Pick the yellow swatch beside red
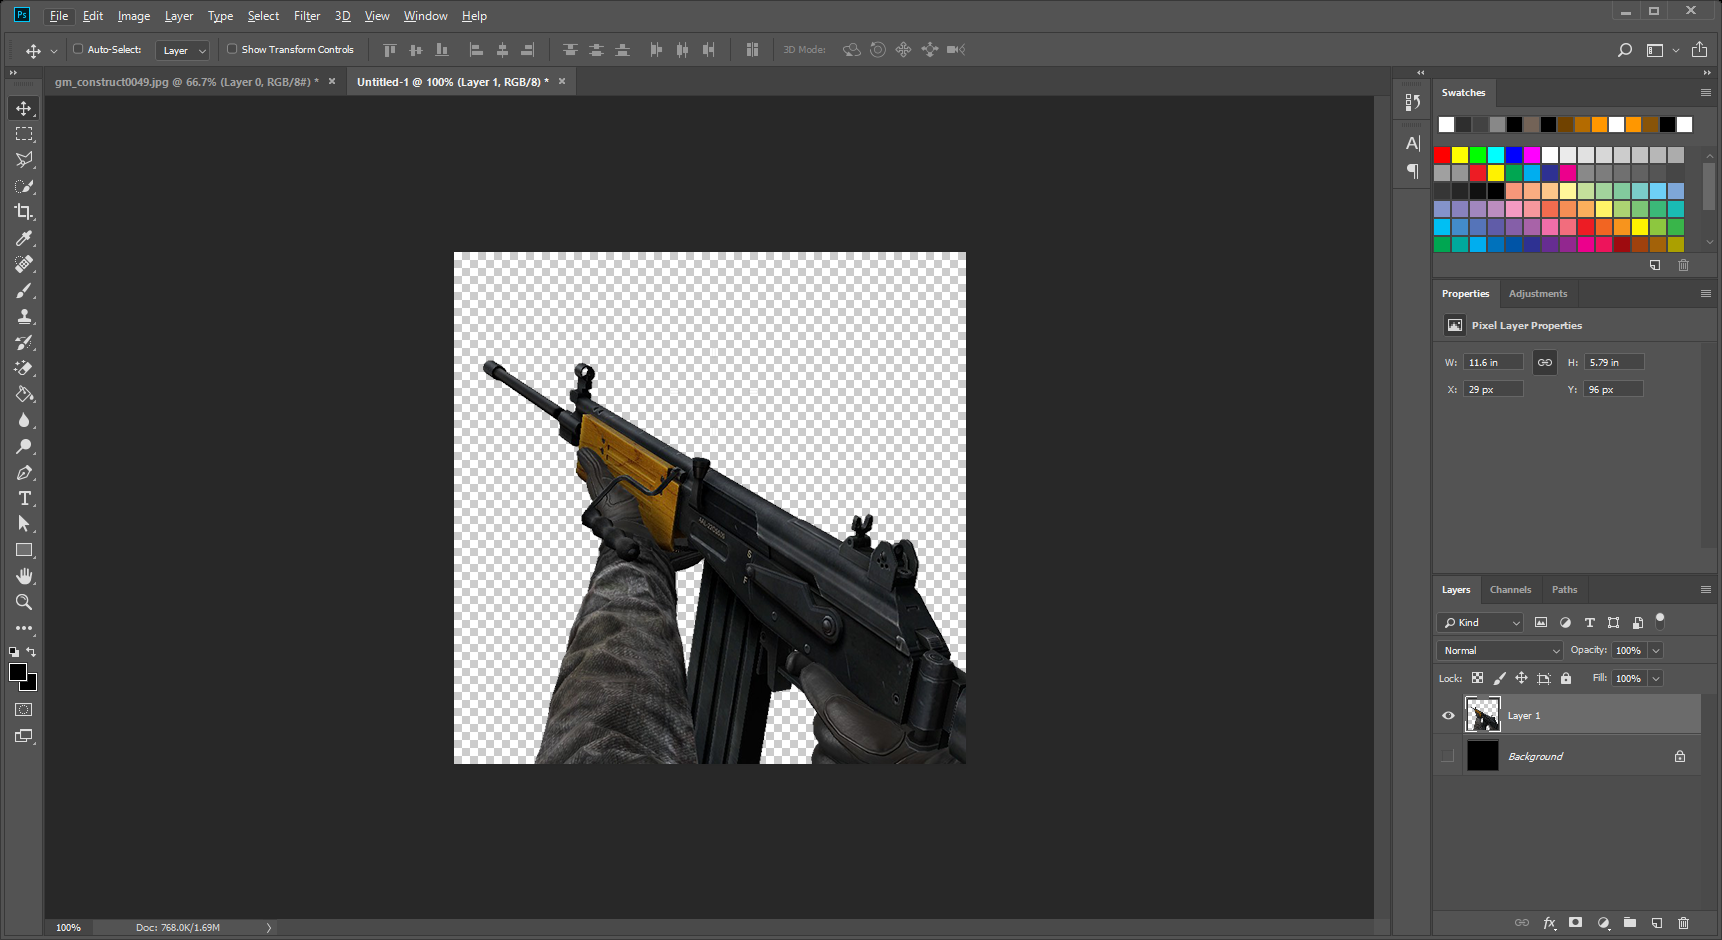This screenshot has width=1722, height=940. click(x=1460, y=155)
